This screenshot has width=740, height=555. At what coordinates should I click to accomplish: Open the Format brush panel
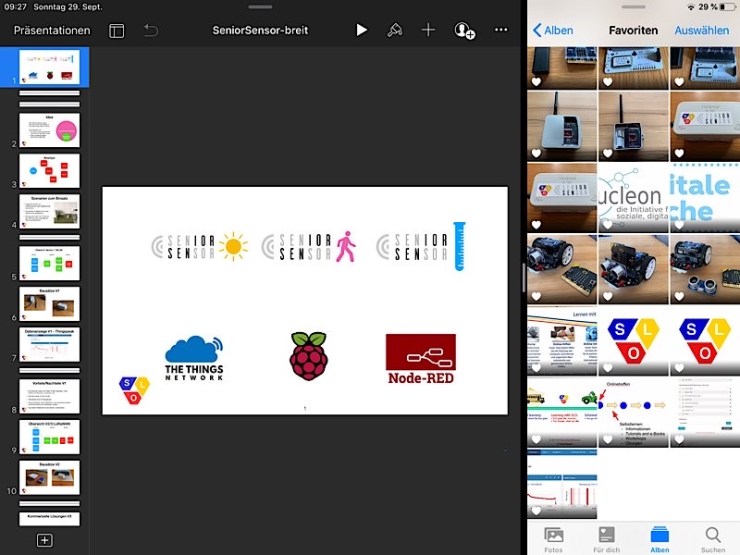pos(395,30)
